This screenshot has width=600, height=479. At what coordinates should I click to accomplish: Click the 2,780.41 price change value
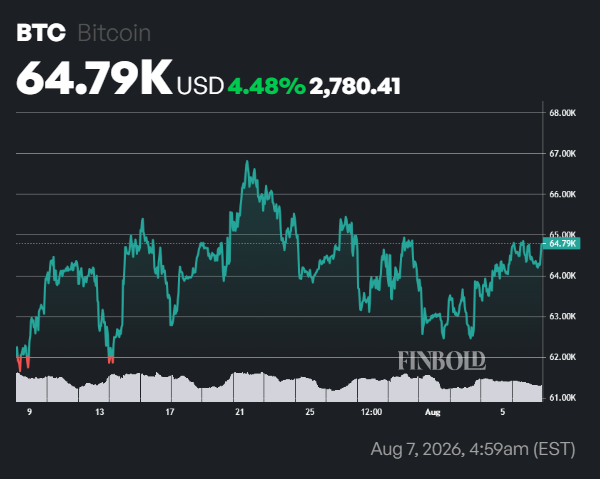coord(355,86)
